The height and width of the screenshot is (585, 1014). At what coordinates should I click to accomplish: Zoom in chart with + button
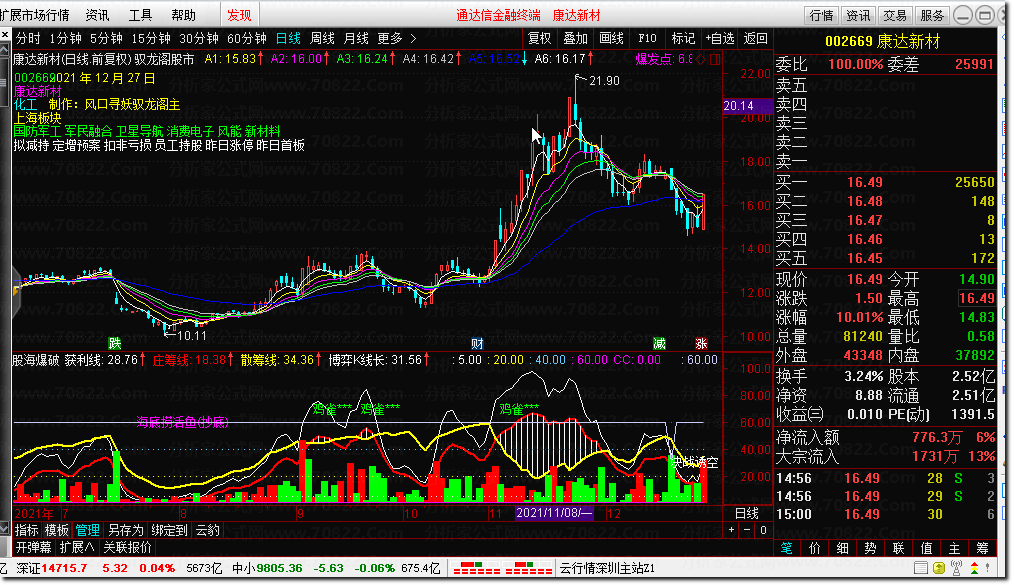click(731, 530)
